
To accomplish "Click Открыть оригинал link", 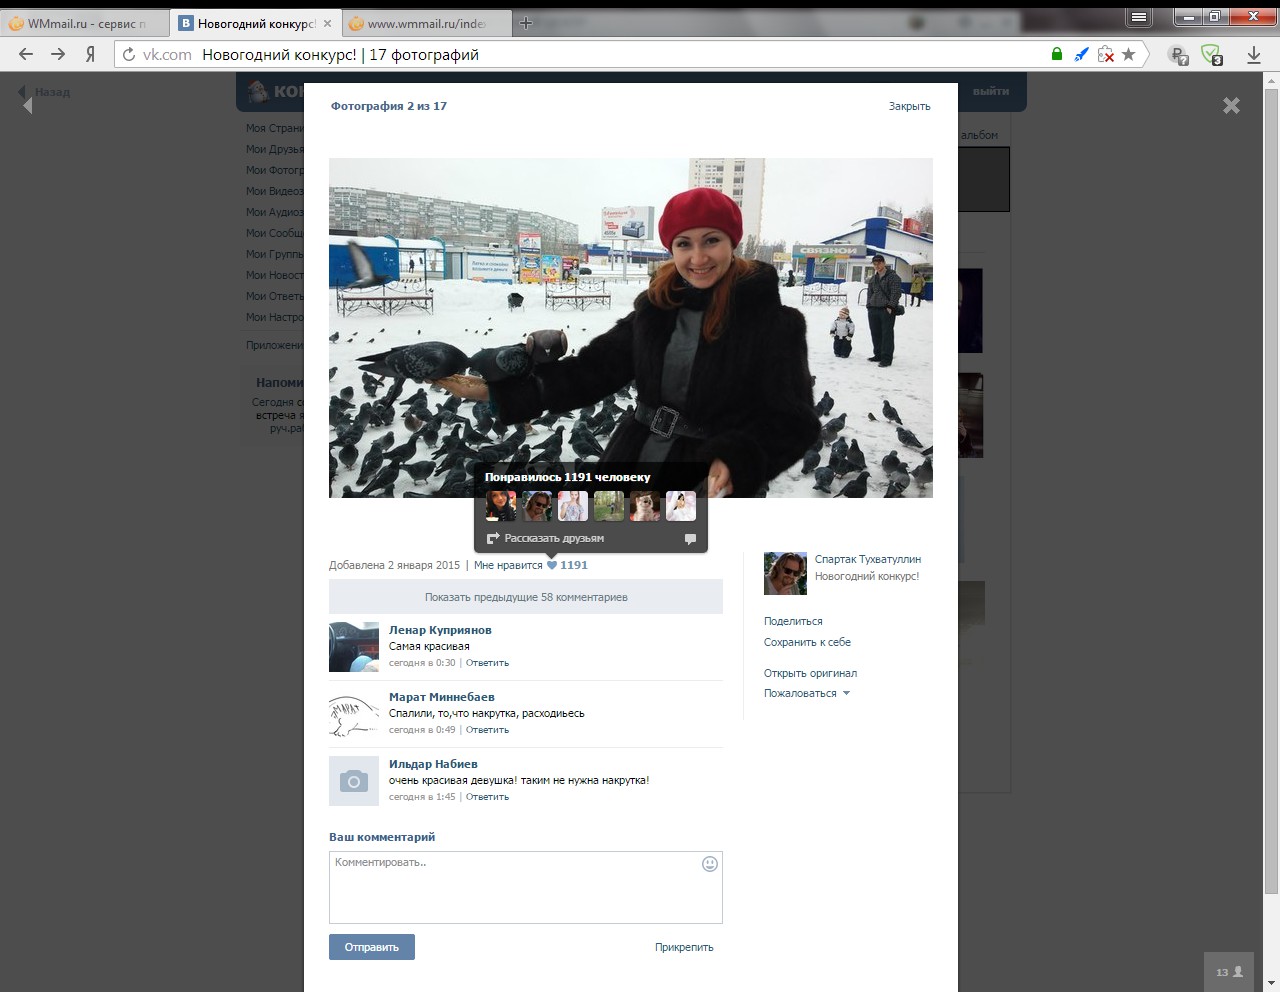I will coord(810,673).
